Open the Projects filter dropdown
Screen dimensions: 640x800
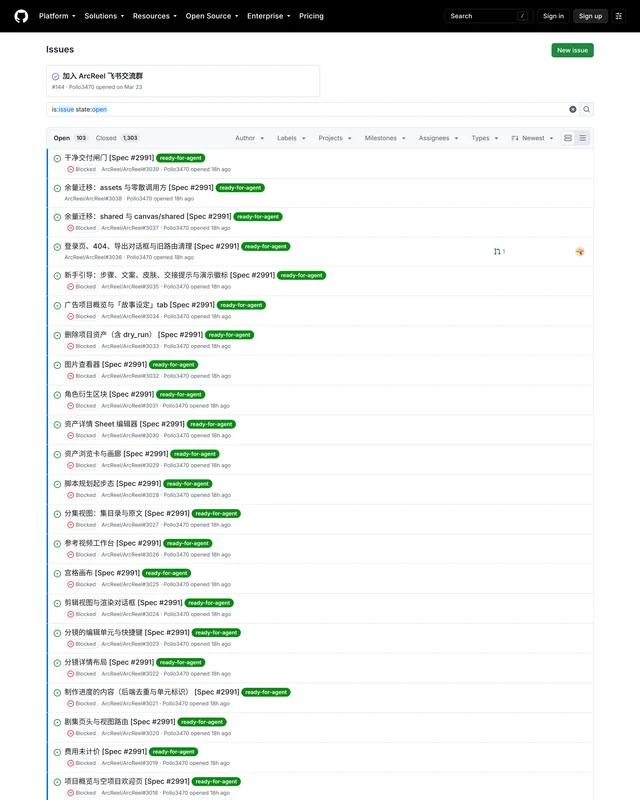point(335,138)
